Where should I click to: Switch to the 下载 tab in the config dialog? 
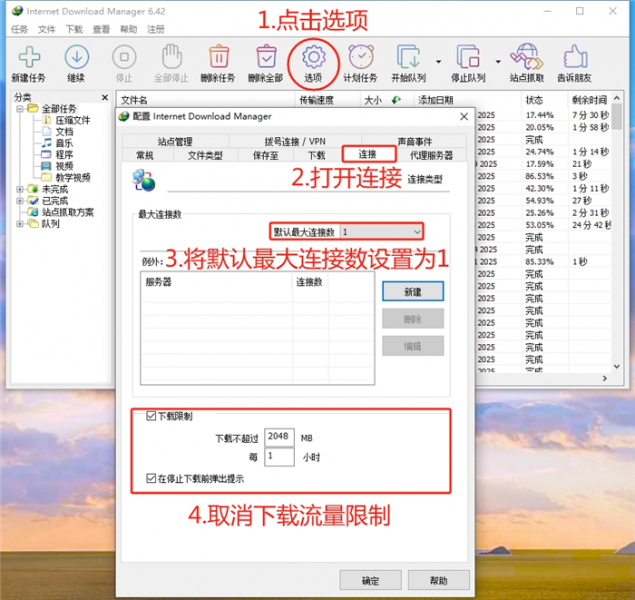[317, 155]
